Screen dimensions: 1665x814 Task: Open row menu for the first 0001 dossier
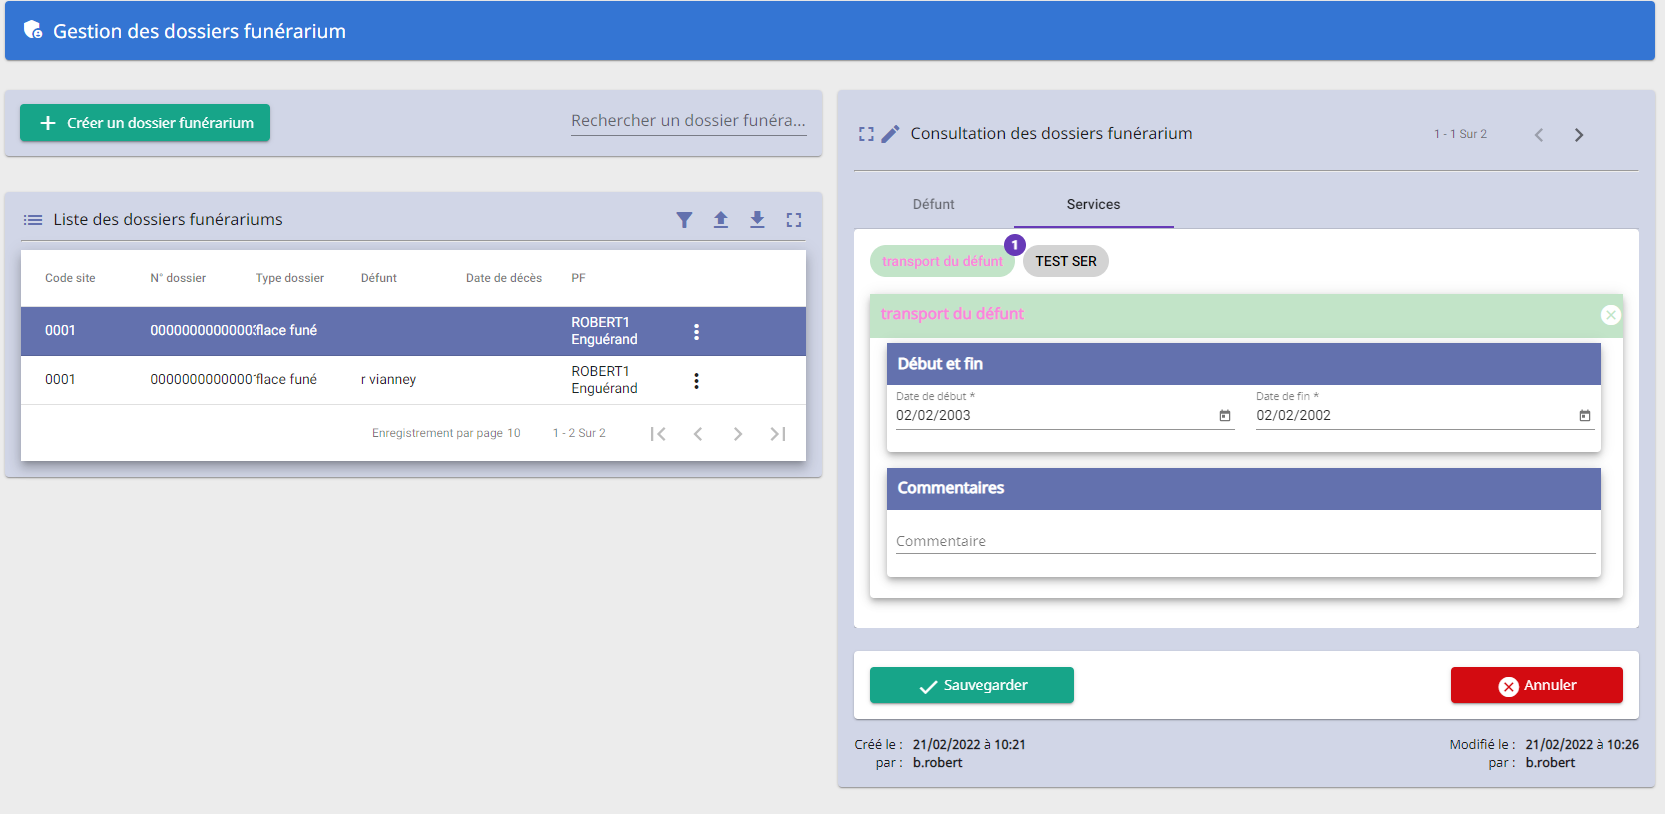697,331
